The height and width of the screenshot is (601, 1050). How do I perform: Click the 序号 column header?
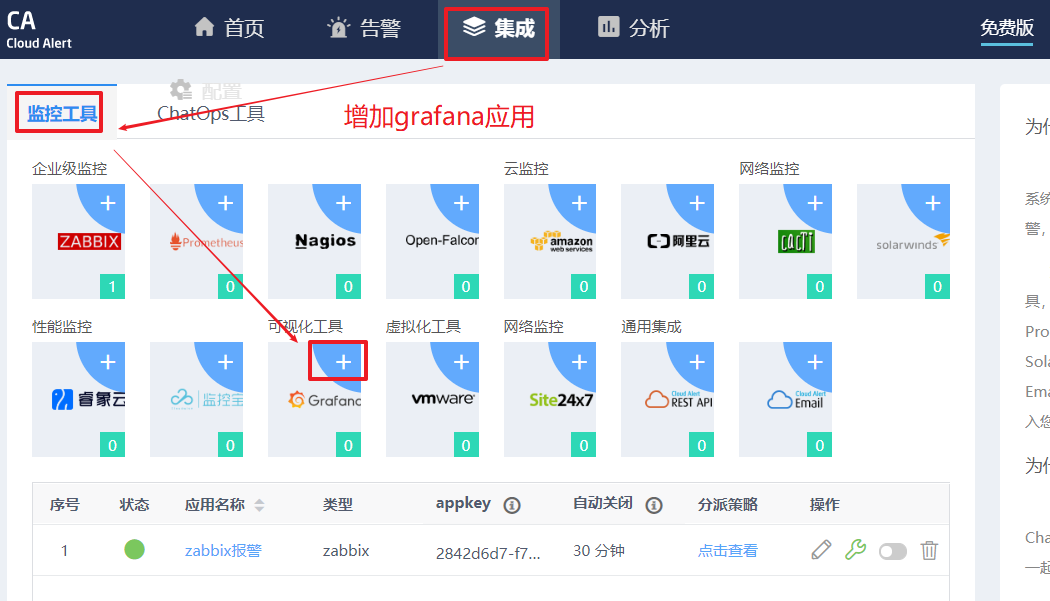[x=65, y=505]
